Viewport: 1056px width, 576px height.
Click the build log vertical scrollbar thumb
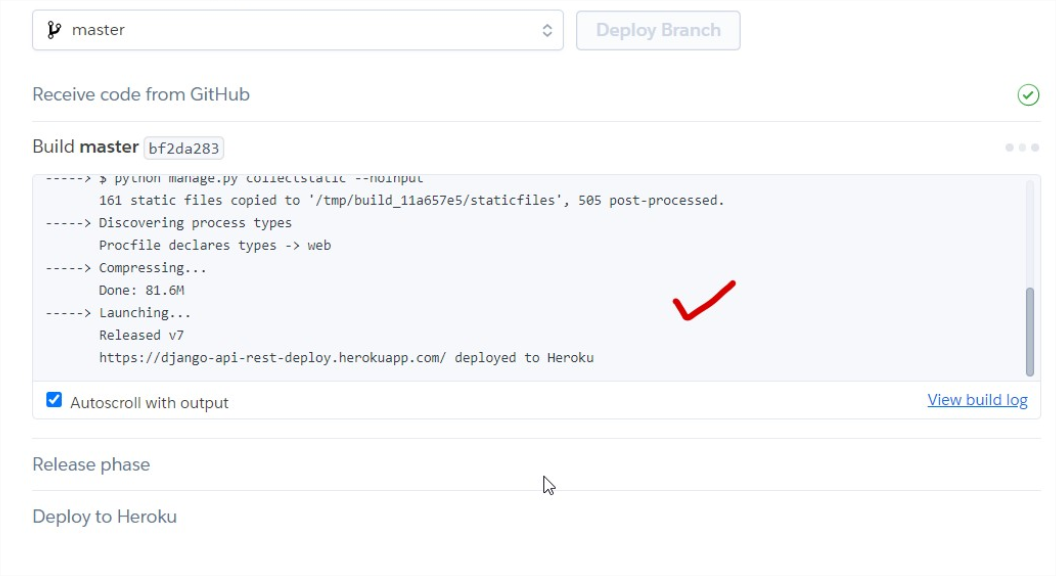(x=1030, y=332)
